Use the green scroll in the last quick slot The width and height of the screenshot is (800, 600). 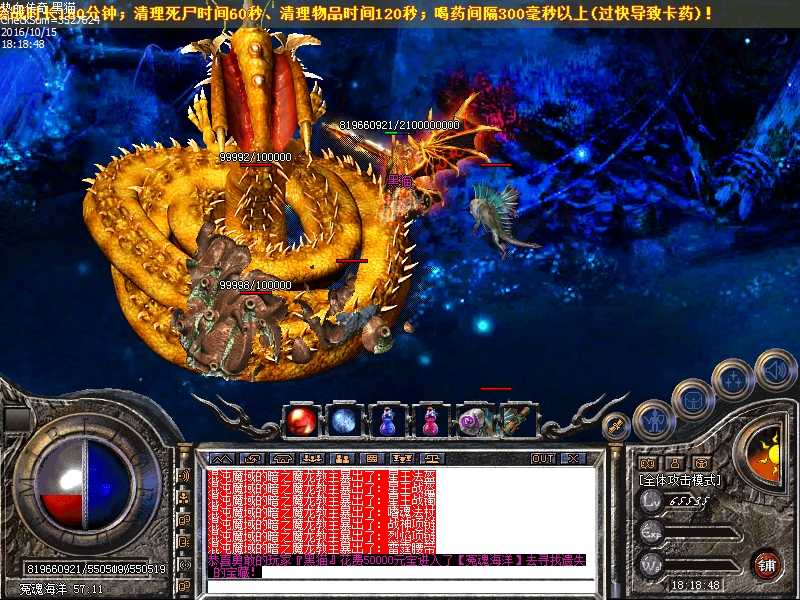point(517,421)
